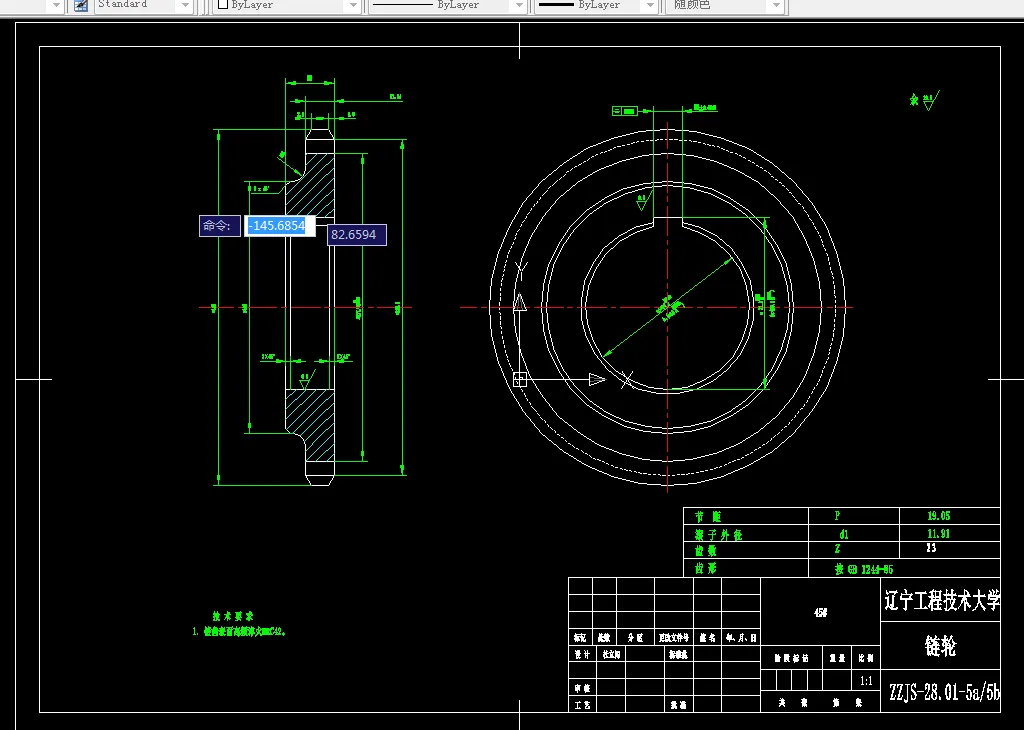Click the 标记 title block cell
1024x730 pixels.
(580, 638)
